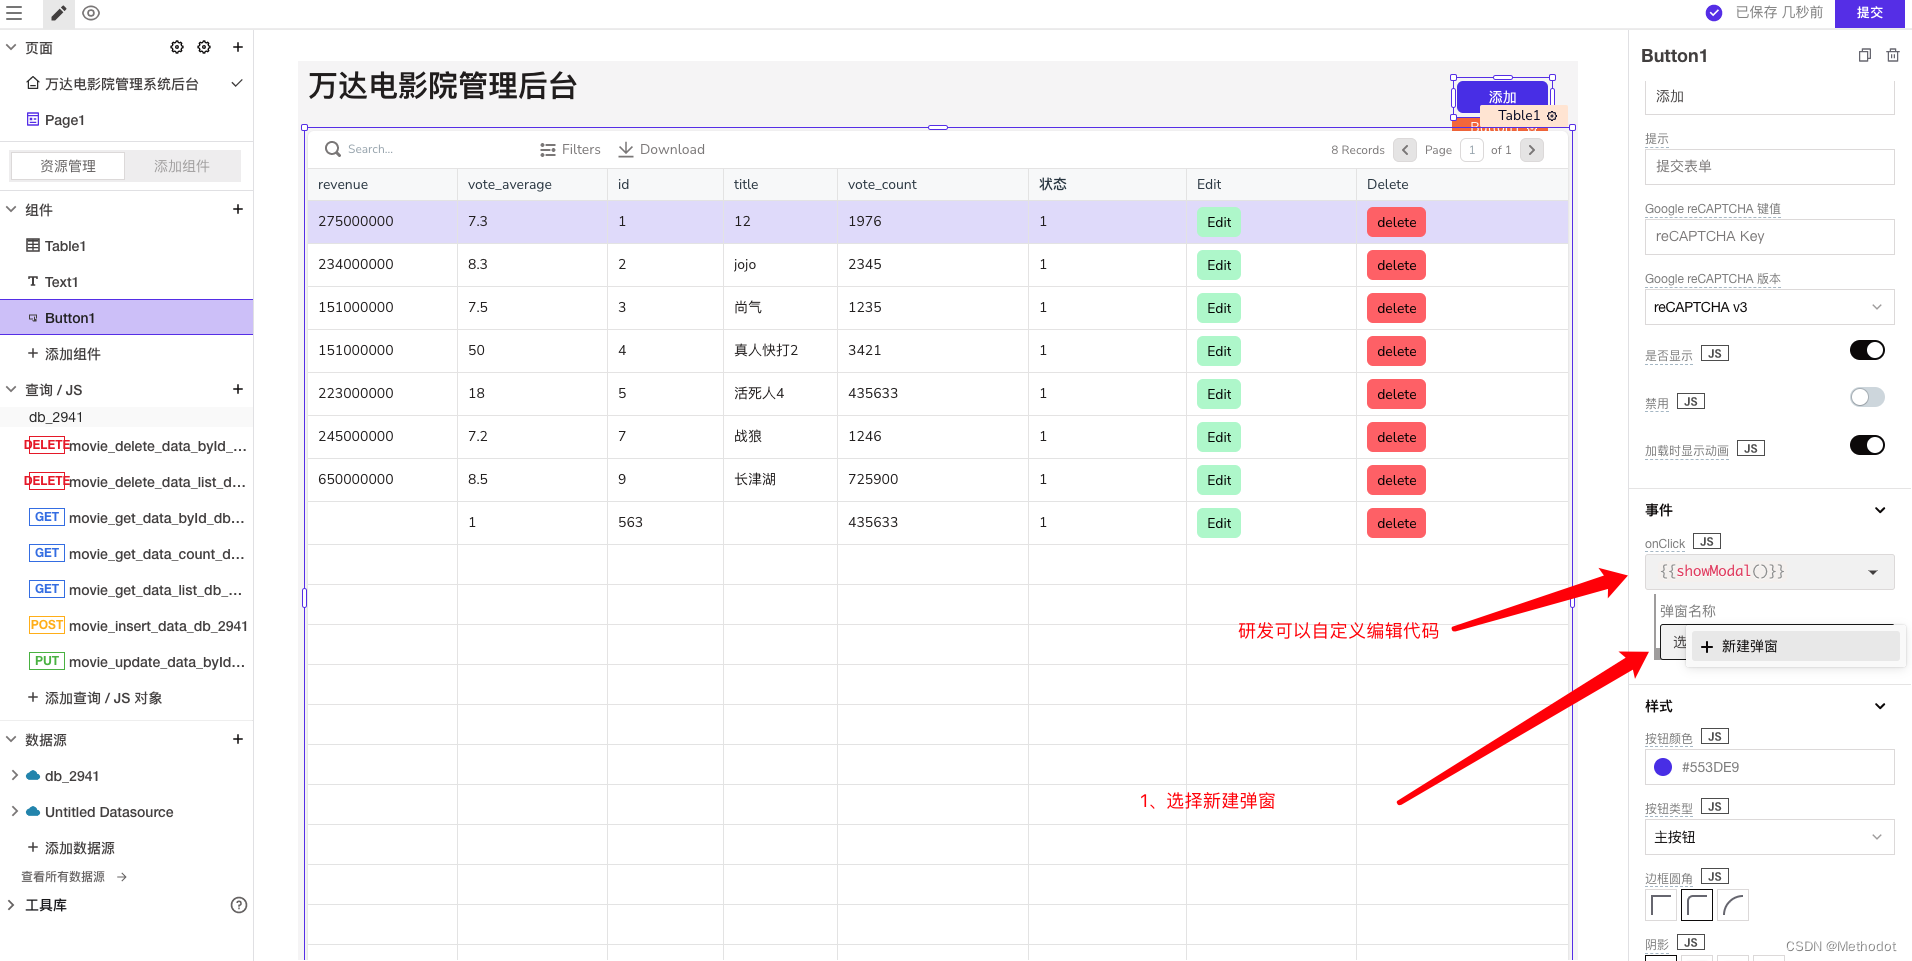Click Edit for the jojo row

point(1219,265)
